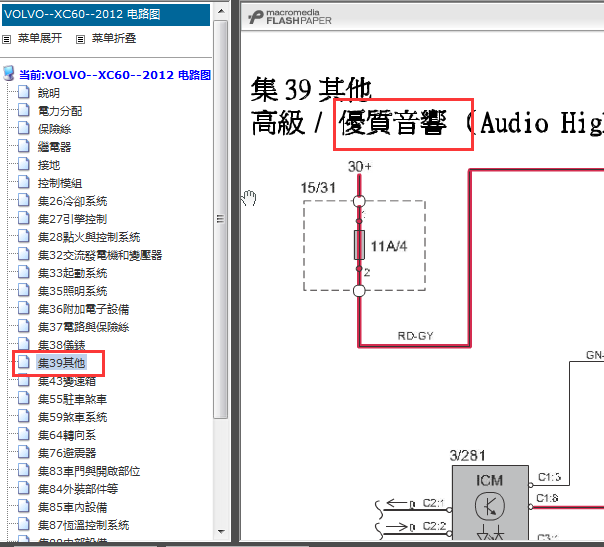Click the page icon beside 集84外裝部件等

pyautogui.click(x=24, y=488)
